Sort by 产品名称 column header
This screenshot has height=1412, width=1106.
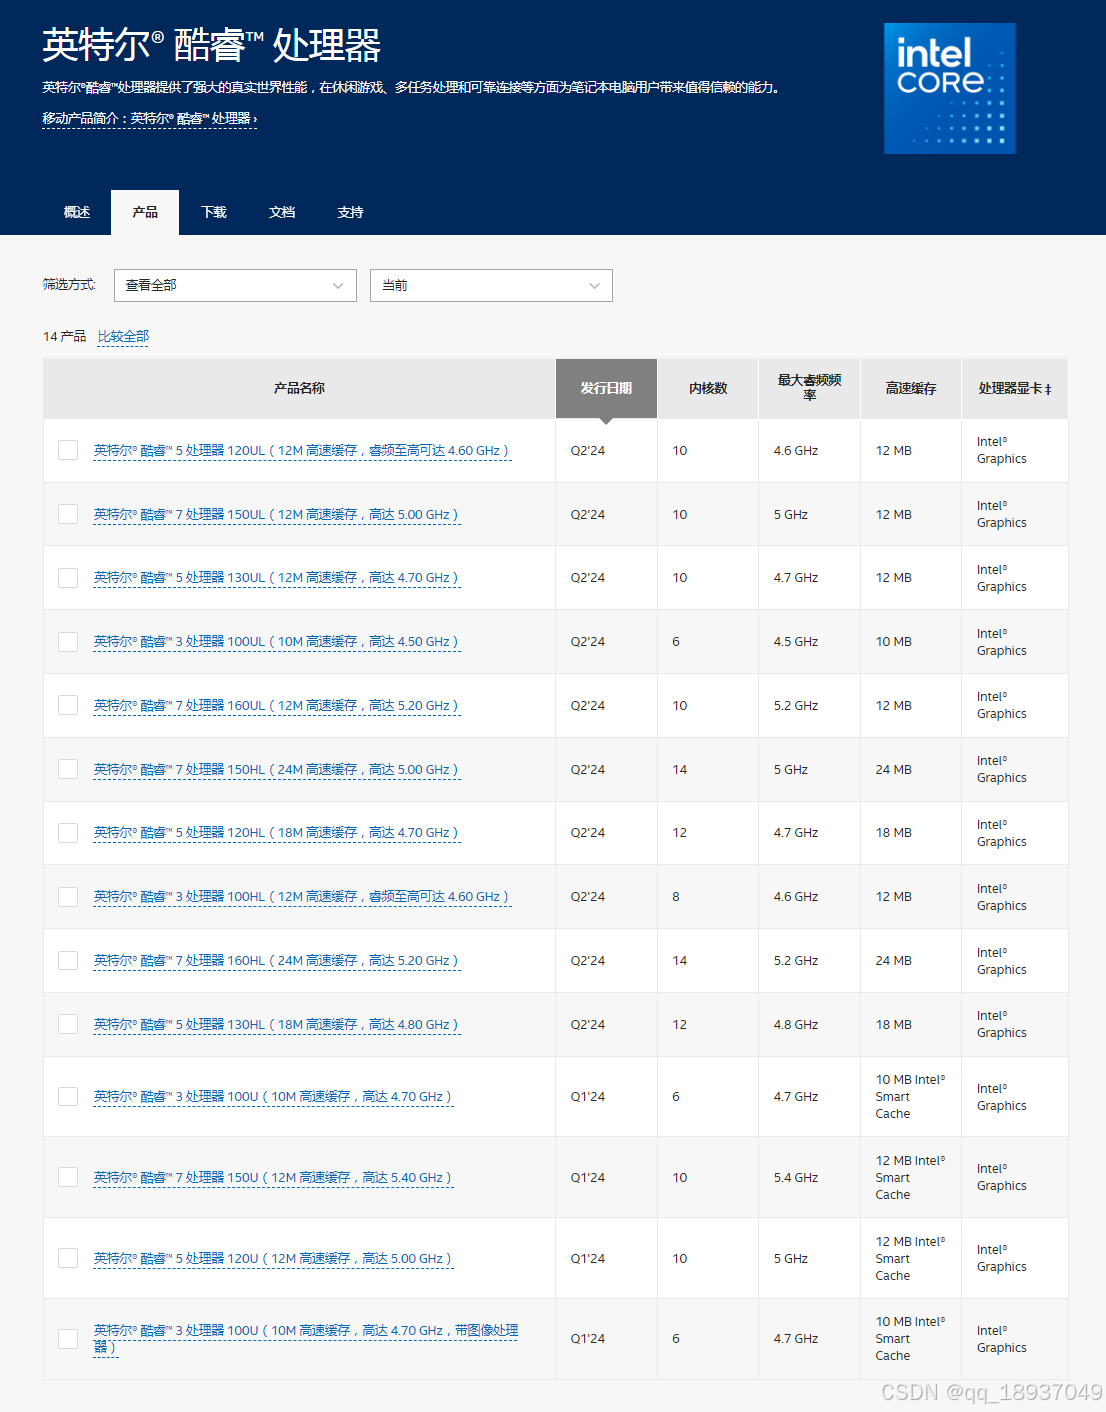[x=299, y=388]
